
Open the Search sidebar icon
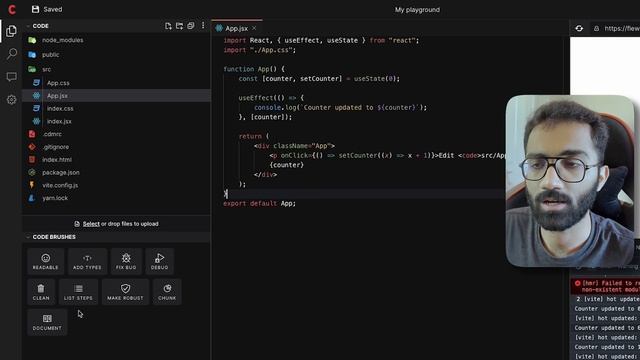(x=11, y=53)
